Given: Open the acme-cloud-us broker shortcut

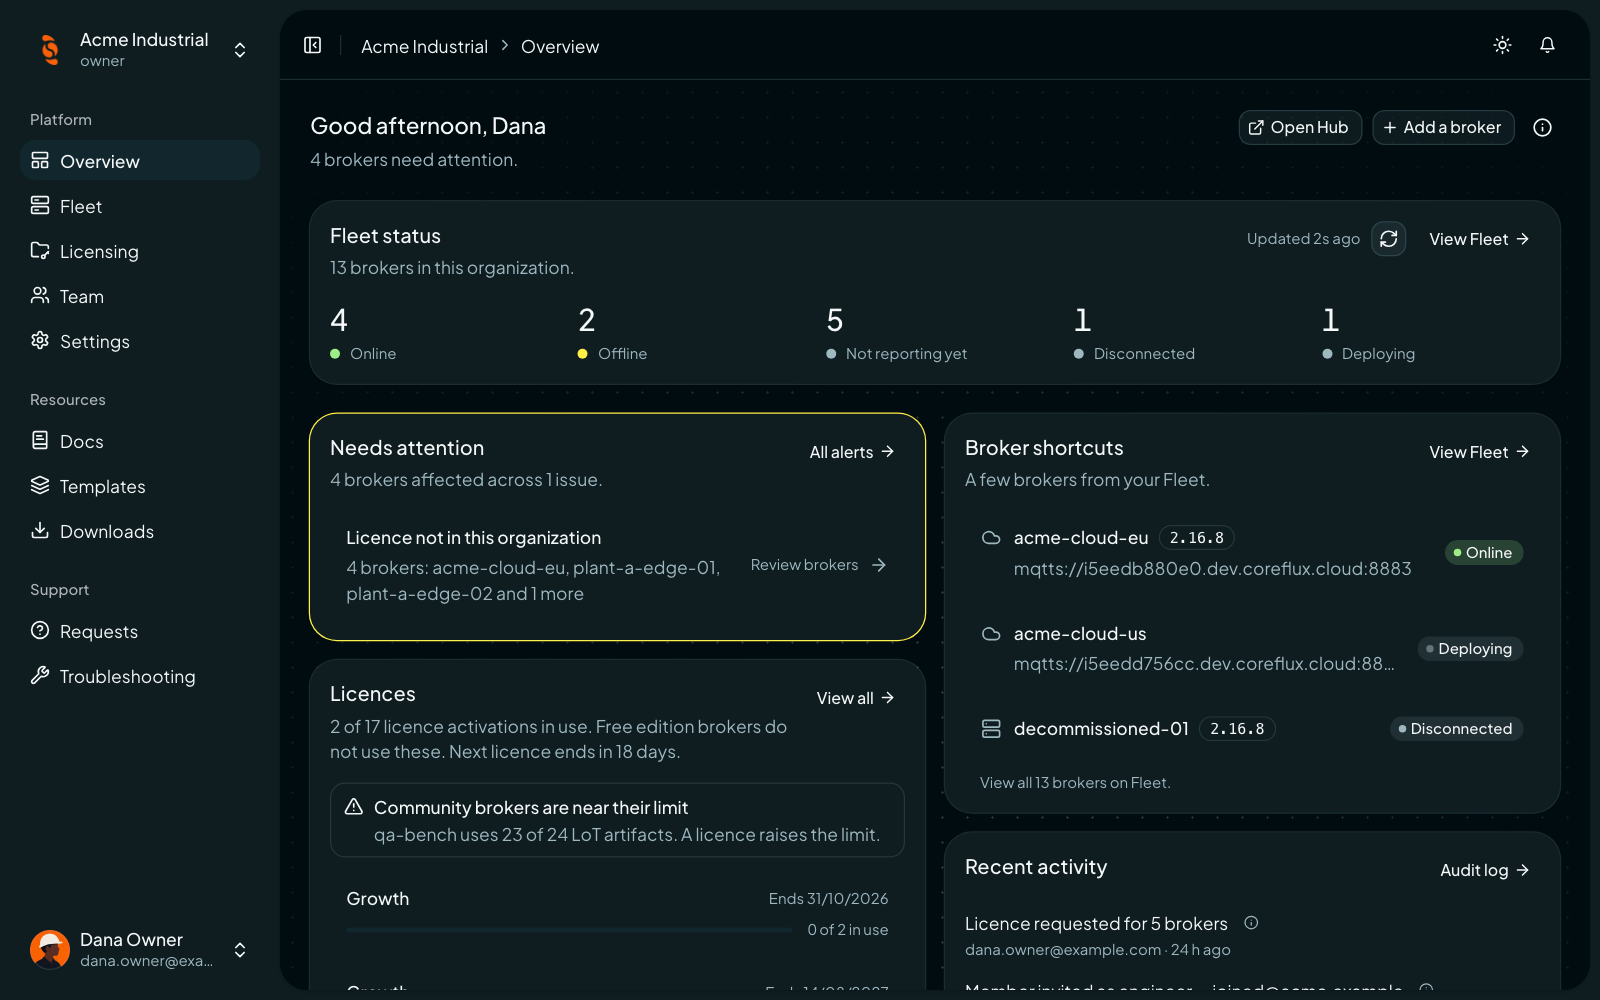Looking at the screenshot, I should click(1252, 648).
